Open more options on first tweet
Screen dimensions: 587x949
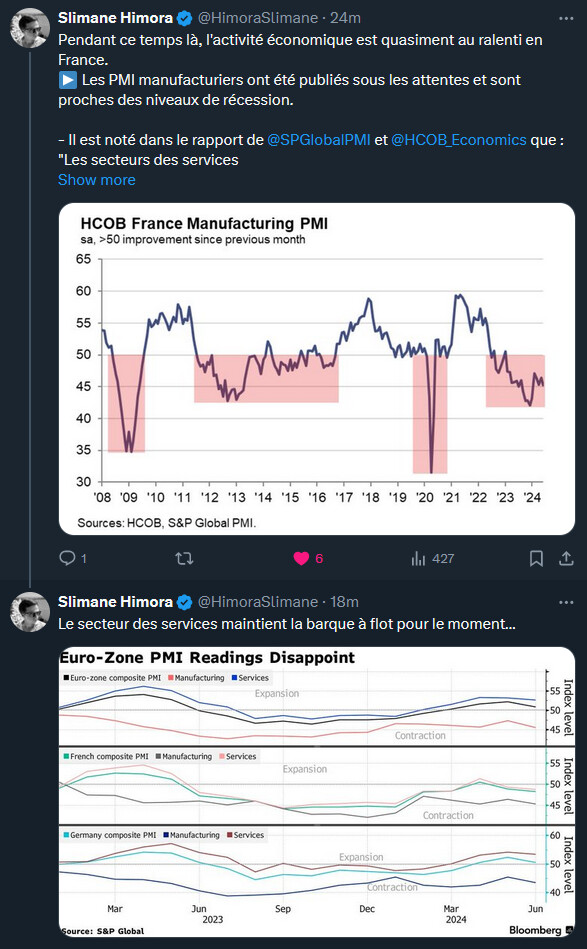(x=566, y=19)
